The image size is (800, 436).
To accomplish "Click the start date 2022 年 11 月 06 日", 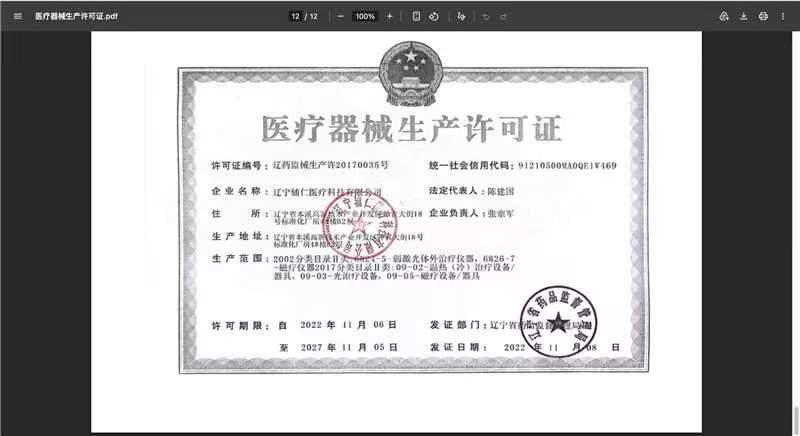I will (x=348, y=325).
